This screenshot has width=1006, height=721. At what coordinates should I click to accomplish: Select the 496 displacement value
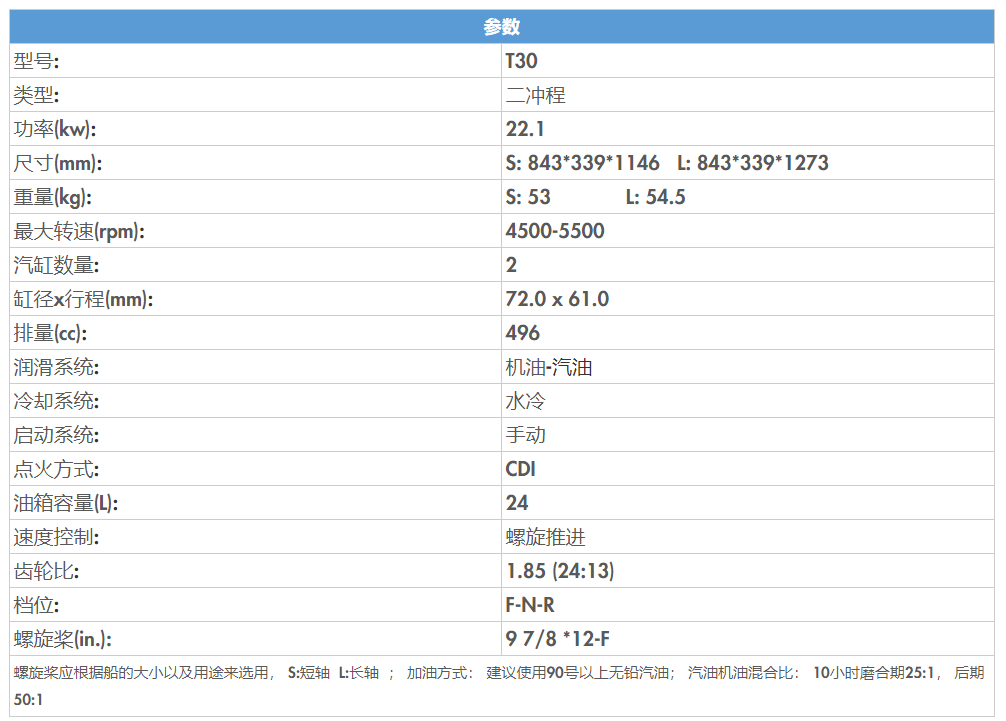523,333
